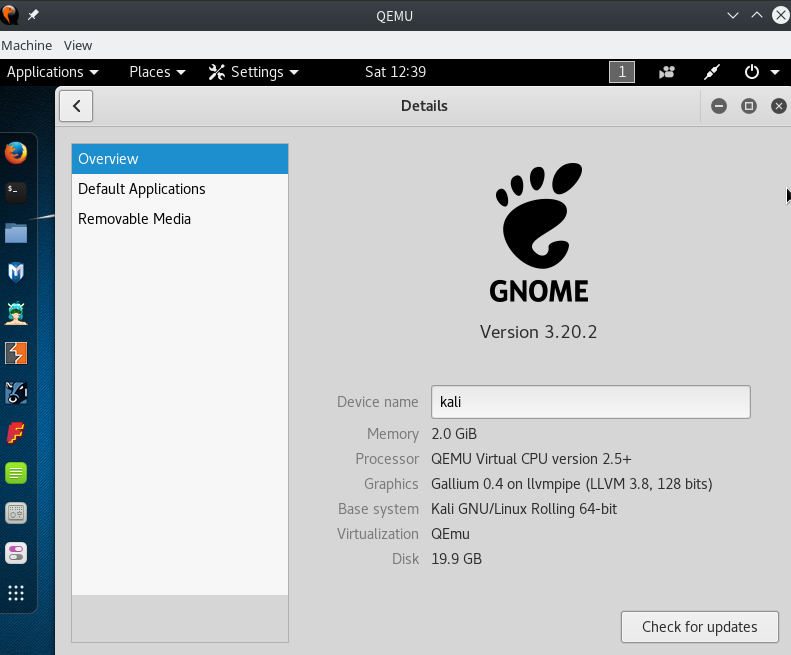Open the Terminal from the dock
Screen dimensions: 791x655
click(x=16, y=191)
